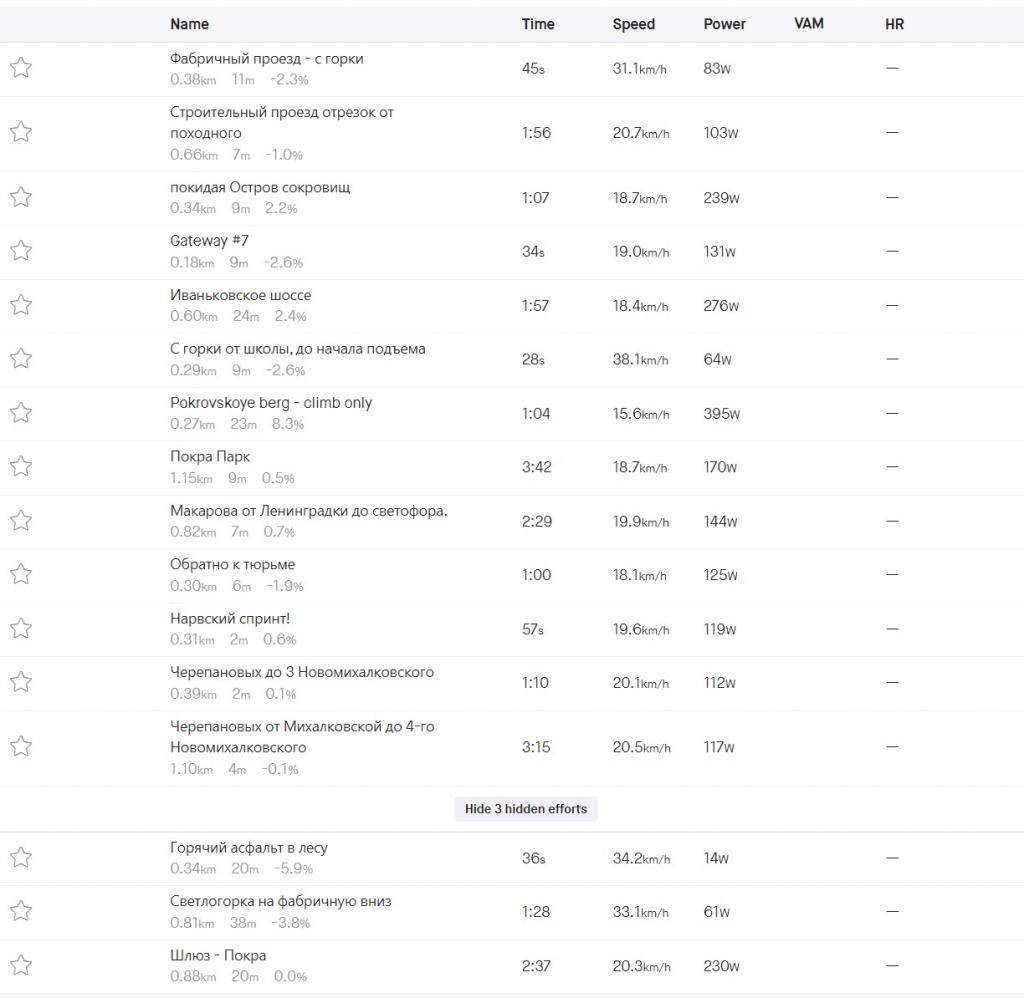Favorite the Покра Парк segment star

(21, 466)
